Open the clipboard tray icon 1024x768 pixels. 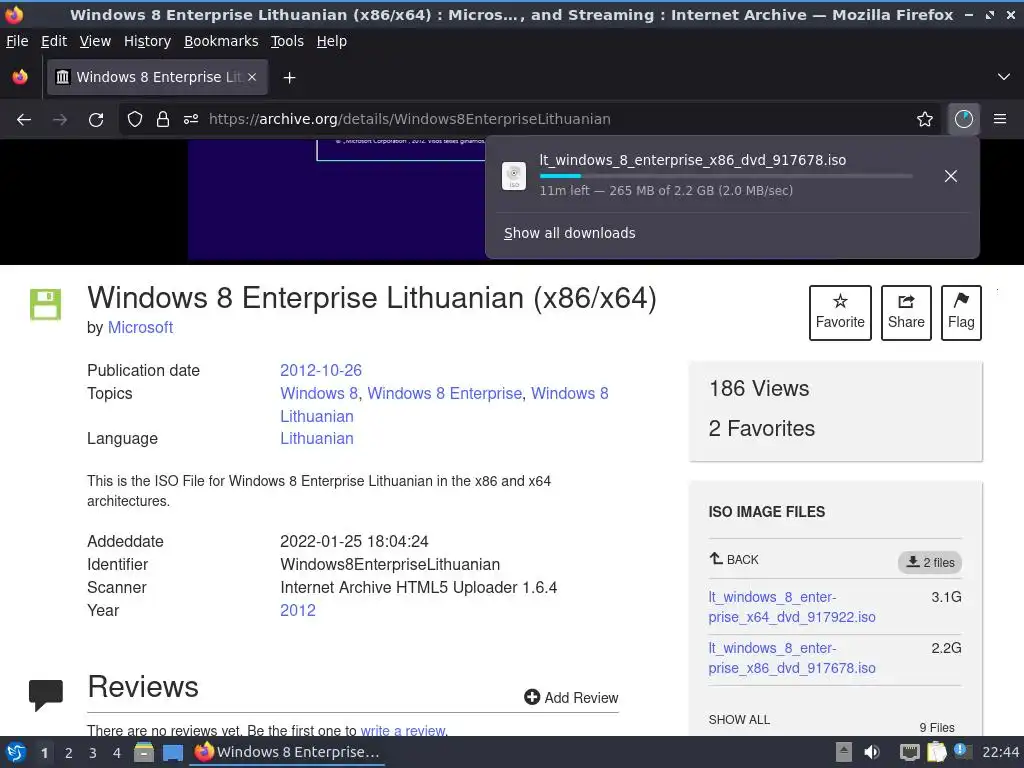point(936,752)
